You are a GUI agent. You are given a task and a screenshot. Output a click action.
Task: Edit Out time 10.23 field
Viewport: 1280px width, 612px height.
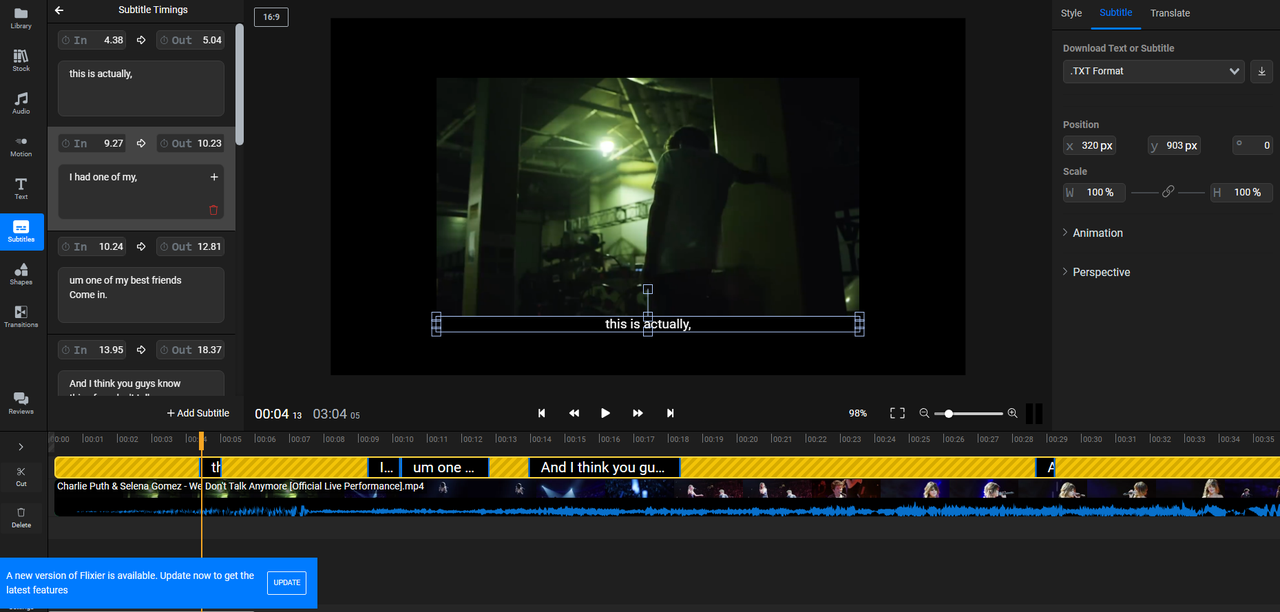click(x=190, y=143)
